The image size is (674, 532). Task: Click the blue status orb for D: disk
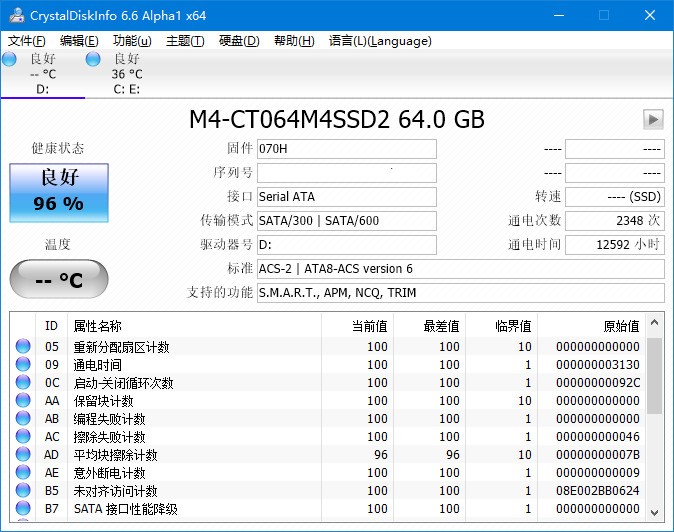(9, 59)
